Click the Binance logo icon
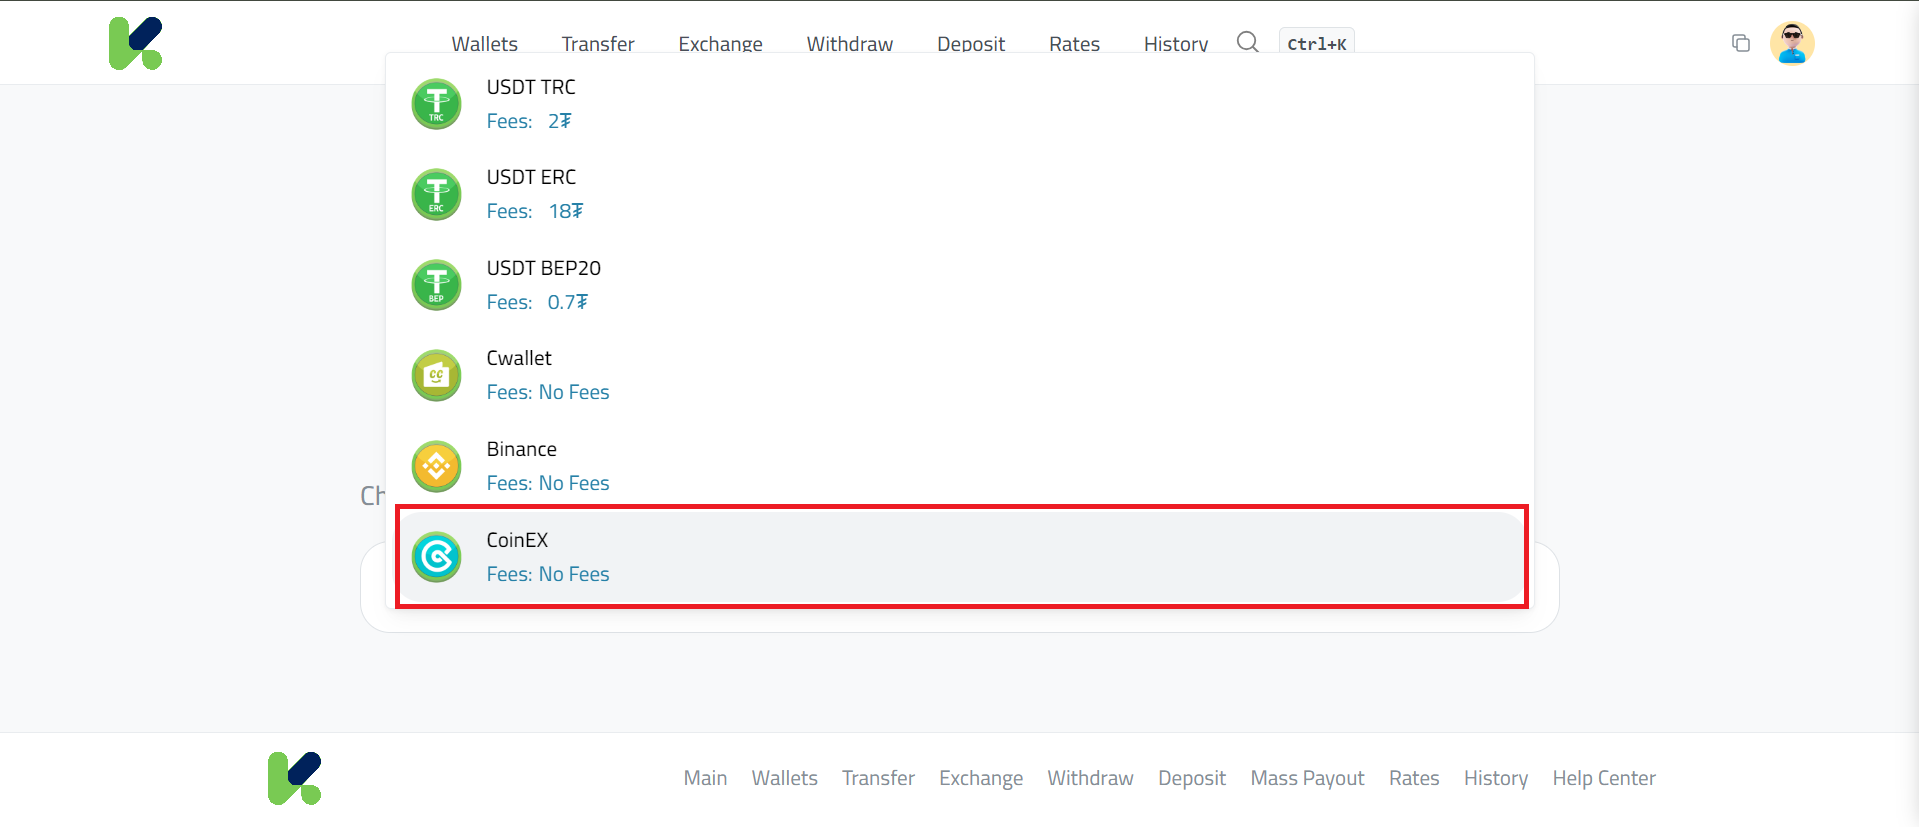 [x=436, y=466]
